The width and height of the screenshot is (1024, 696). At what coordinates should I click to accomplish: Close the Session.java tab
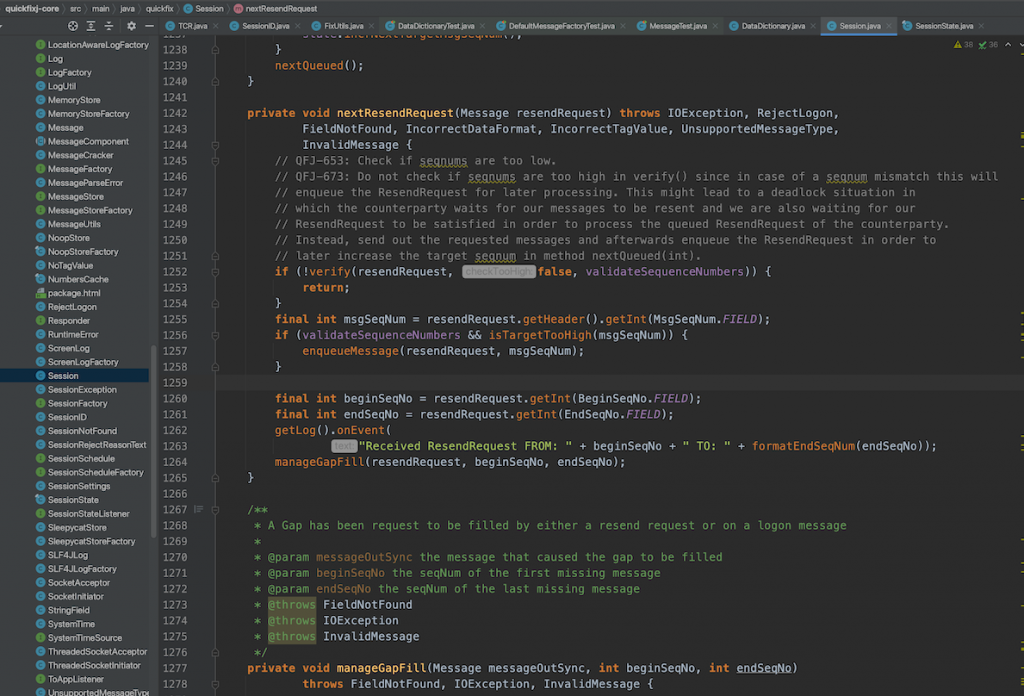889,26
